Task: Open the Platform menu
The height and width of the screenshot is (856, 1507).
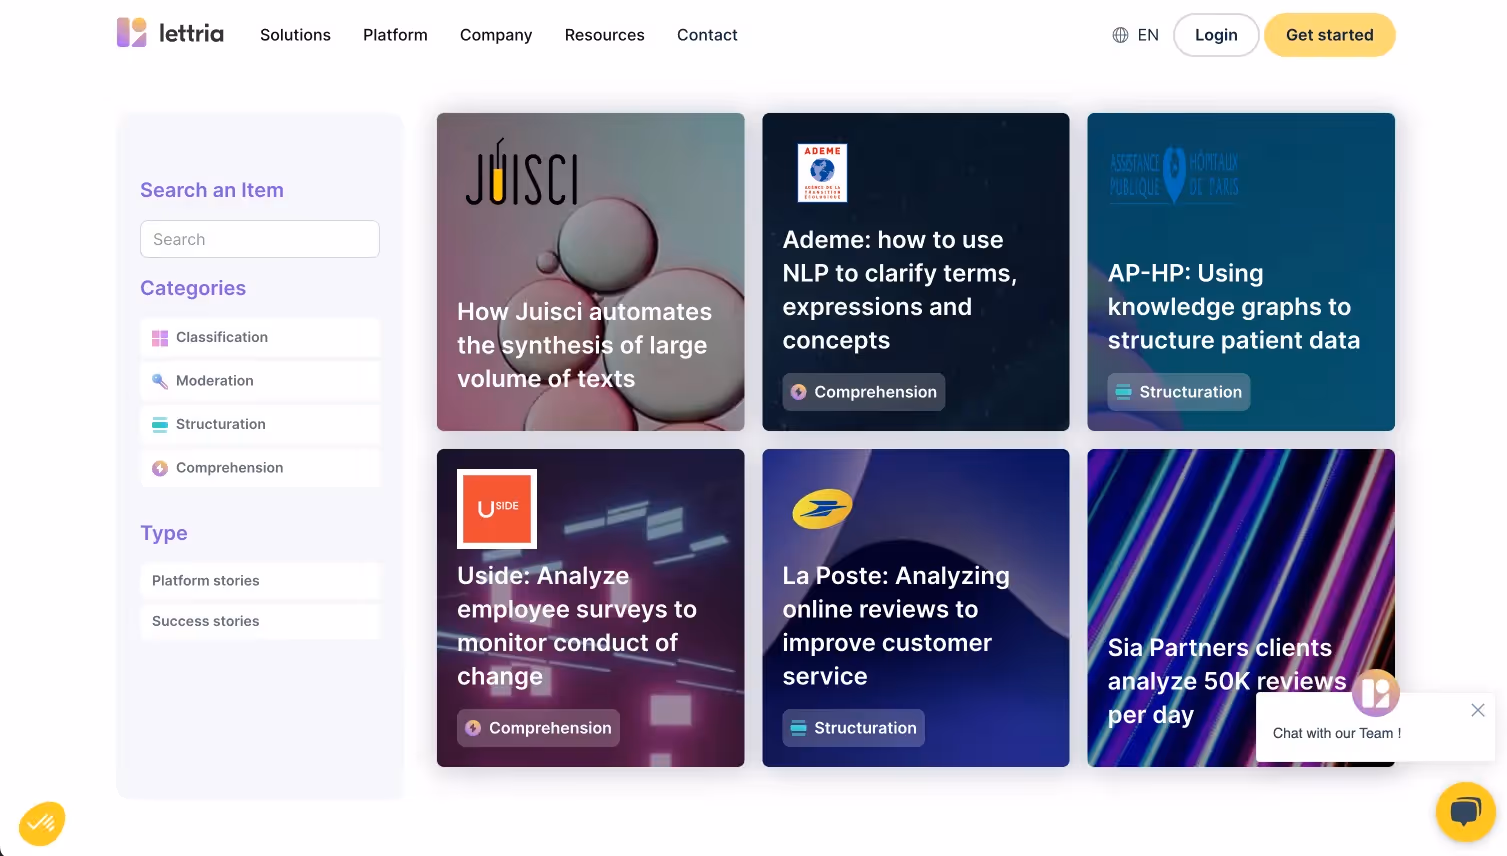Action: point(395,35)
